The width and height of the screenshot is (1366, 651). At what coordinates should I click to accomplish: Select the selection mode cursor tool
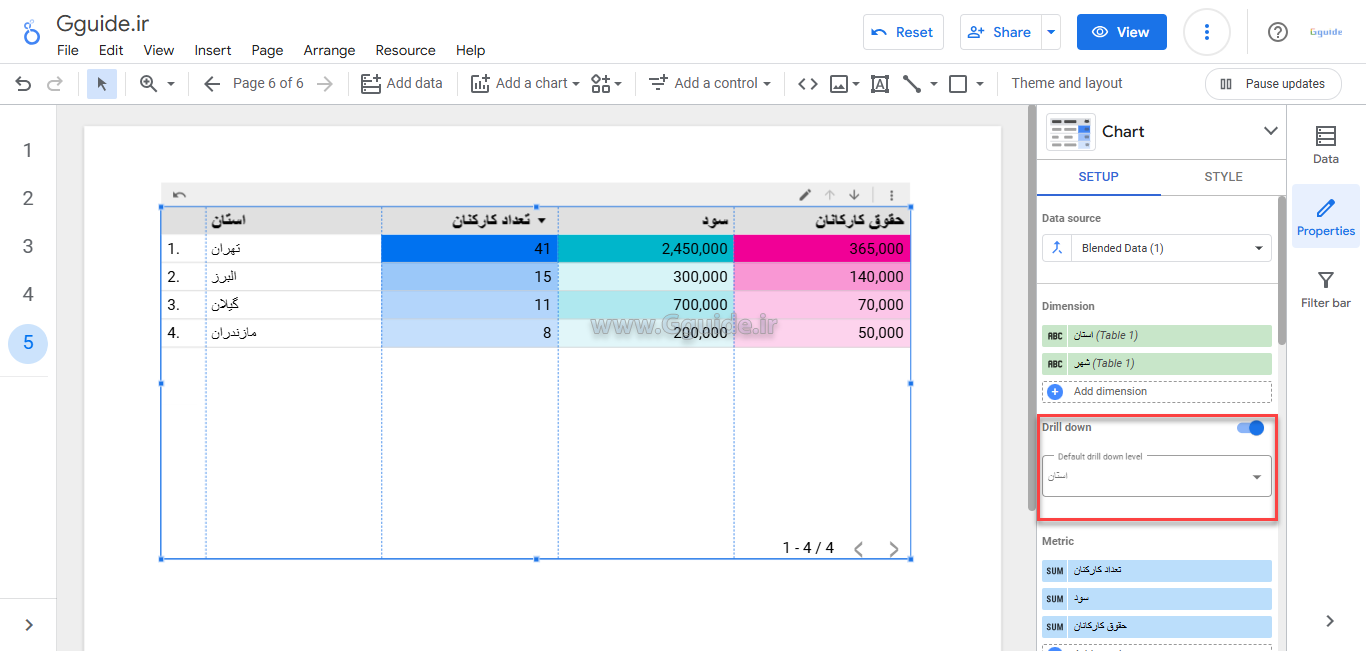coord(102,84)
